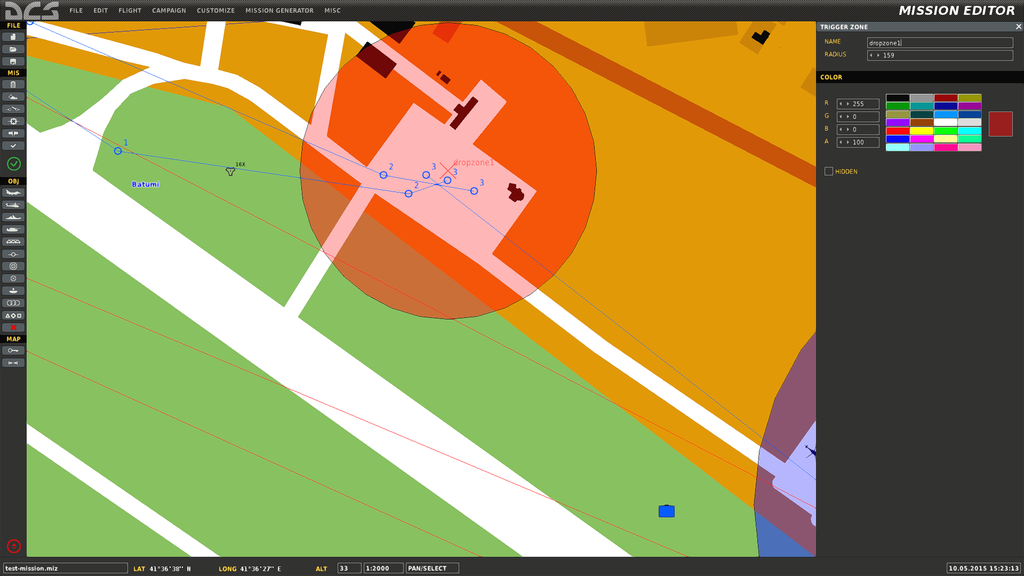
Task: Increase the A alpha value with right arrow
Action: [847, 143]
